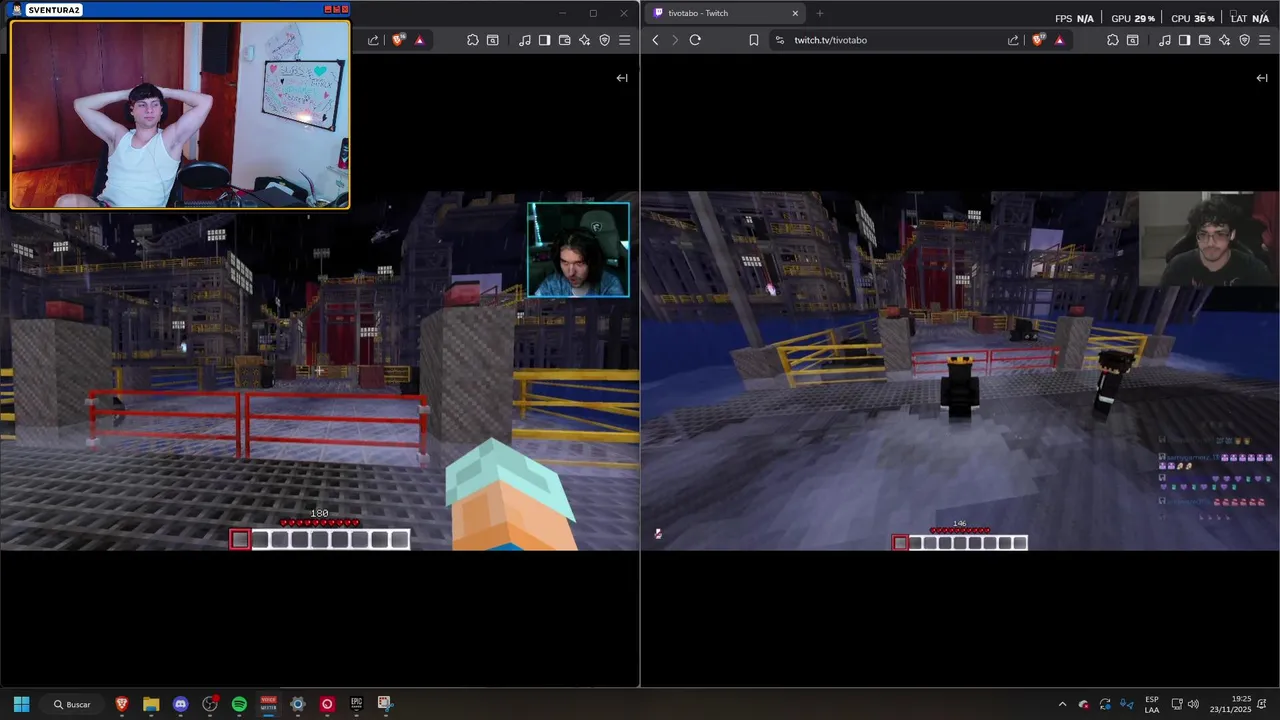The height and width of the screenshot is (720, 1280).
Task: Collapse the chat arrow in left Twitch stream
Action: click(x=622, y=78)
